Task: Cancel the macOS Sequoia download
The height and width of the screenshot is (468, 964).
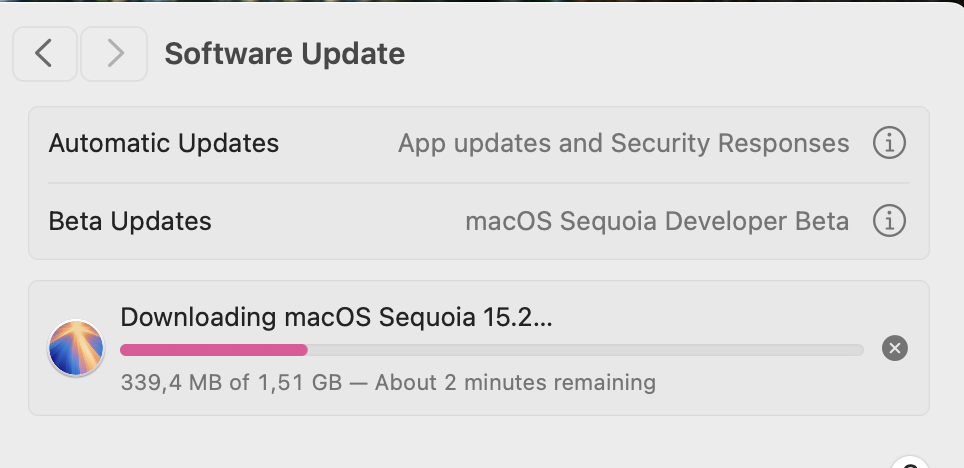Action: (x=895, y=349)
